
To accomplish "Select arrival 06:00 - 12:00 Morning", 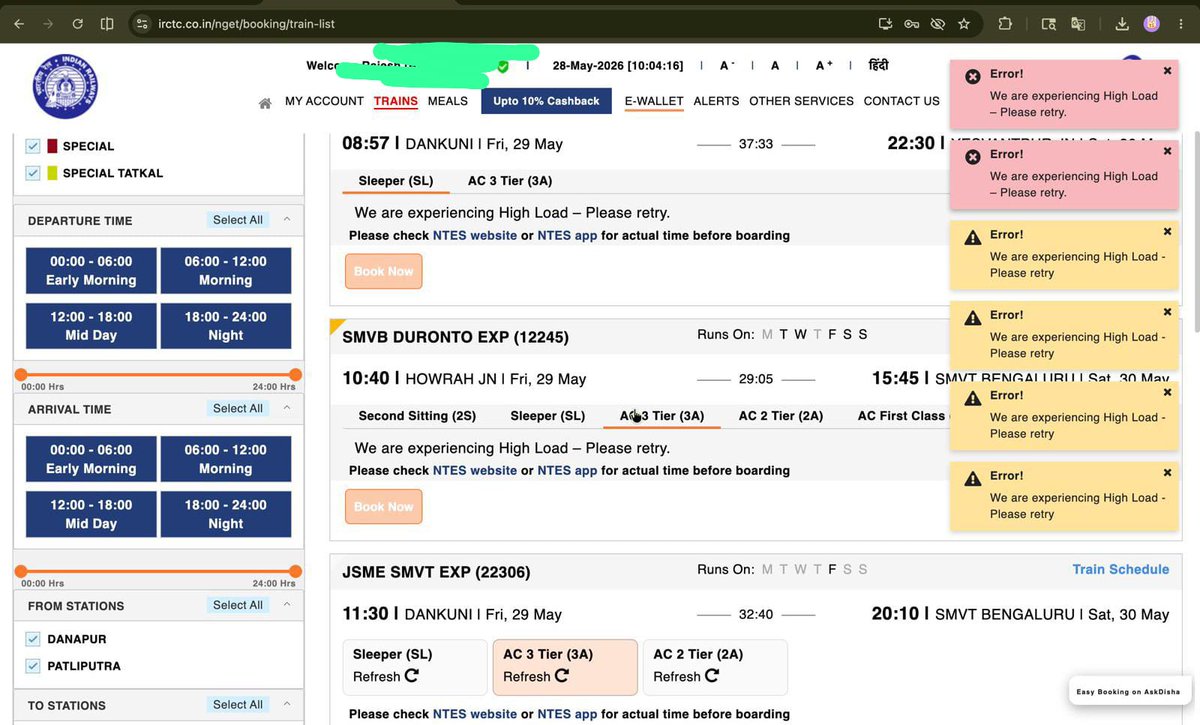I will coord(225,459).
